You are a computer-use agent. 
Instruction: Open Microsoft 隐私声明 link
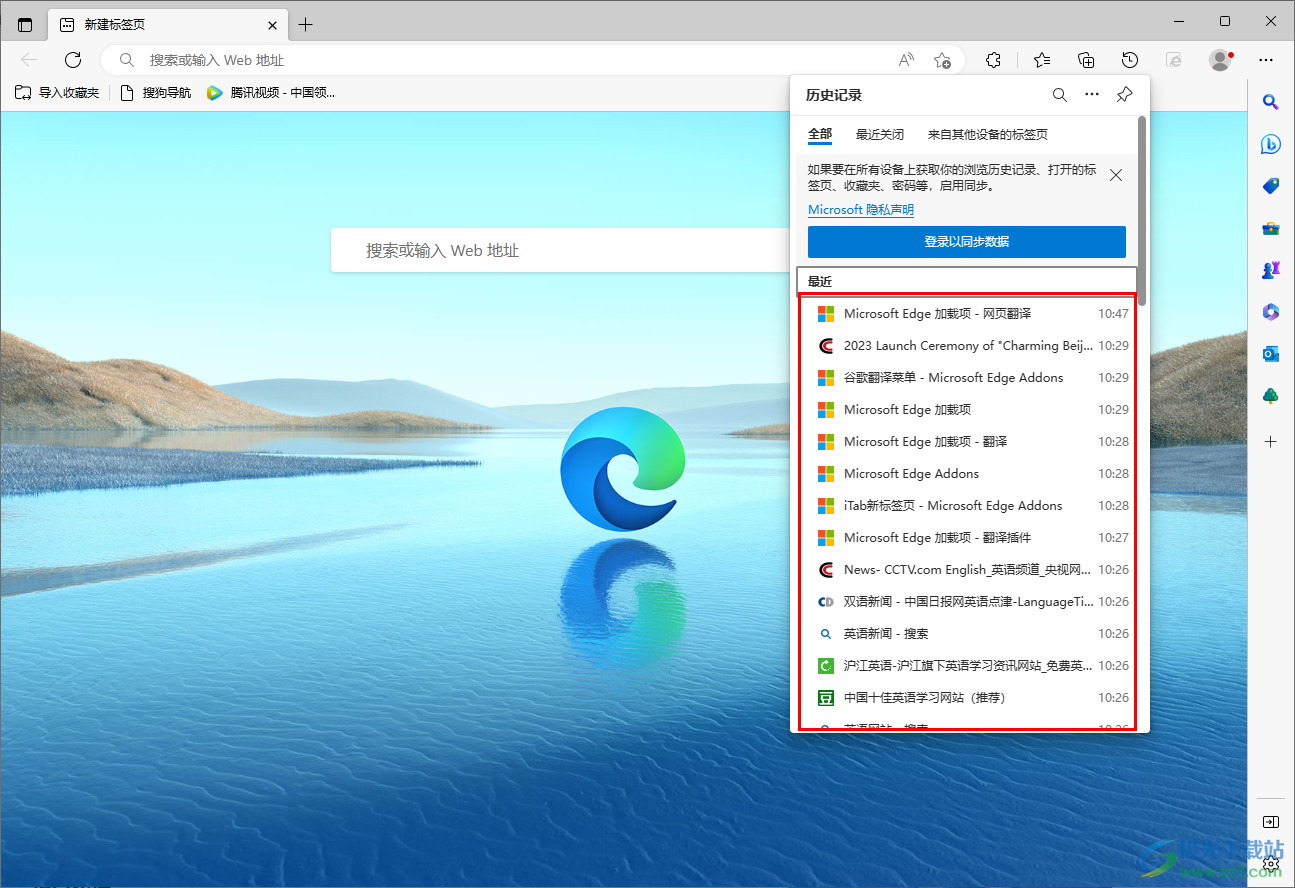pyautogui.click(x=861, y=210)
